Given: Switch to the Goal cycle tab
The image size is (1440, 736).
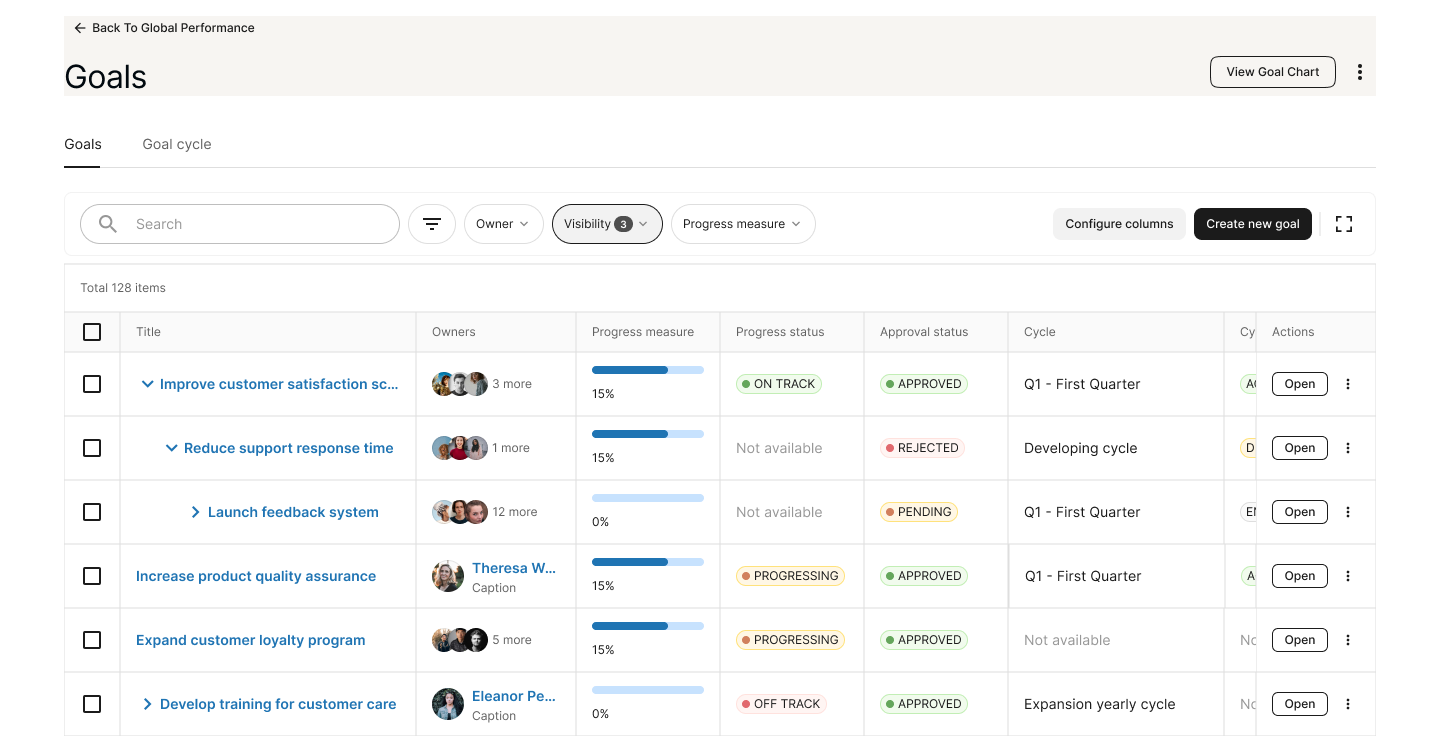Looking at the screenshot, I should pos(176,144).
